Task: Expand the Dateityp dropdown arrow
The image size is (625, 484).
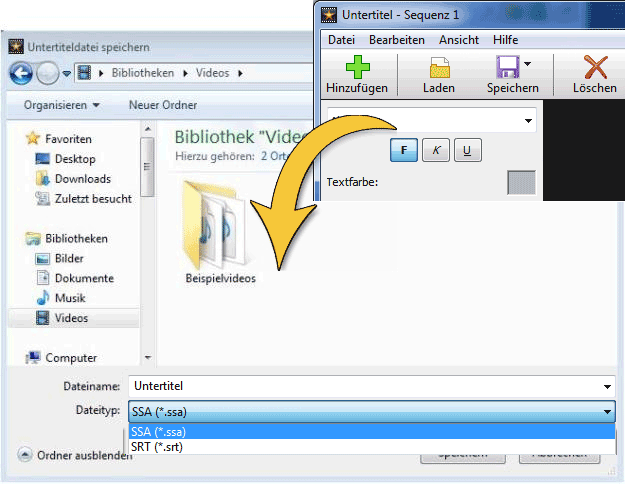Action: (607, 411)
